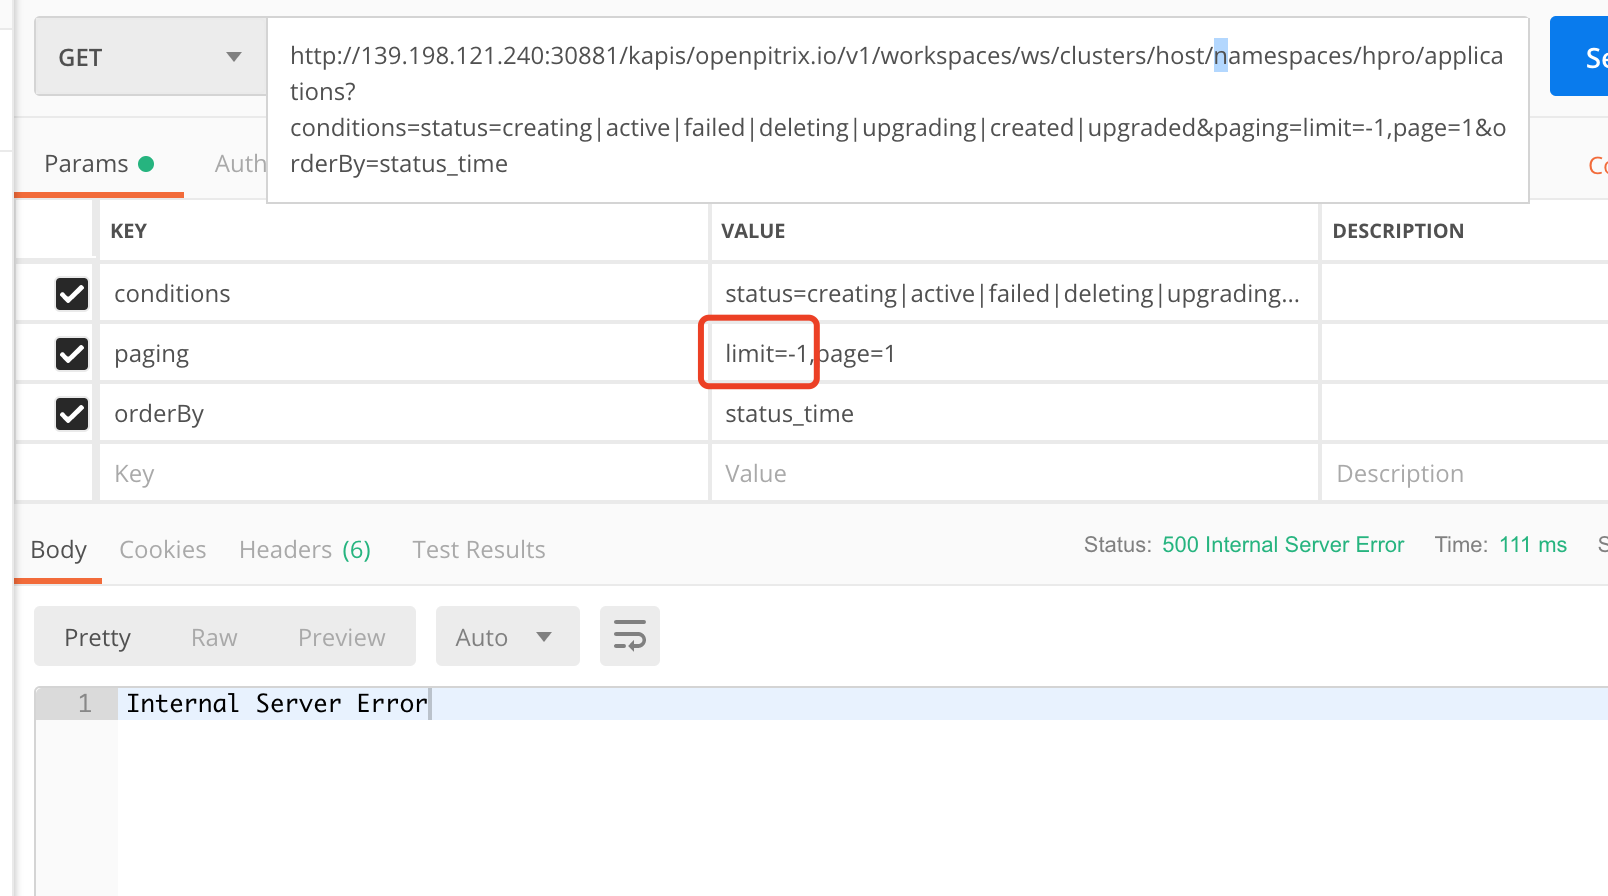This screenshot has width=1608, height=896.
Task: Click the empty Value input field
Action: 1015,473
